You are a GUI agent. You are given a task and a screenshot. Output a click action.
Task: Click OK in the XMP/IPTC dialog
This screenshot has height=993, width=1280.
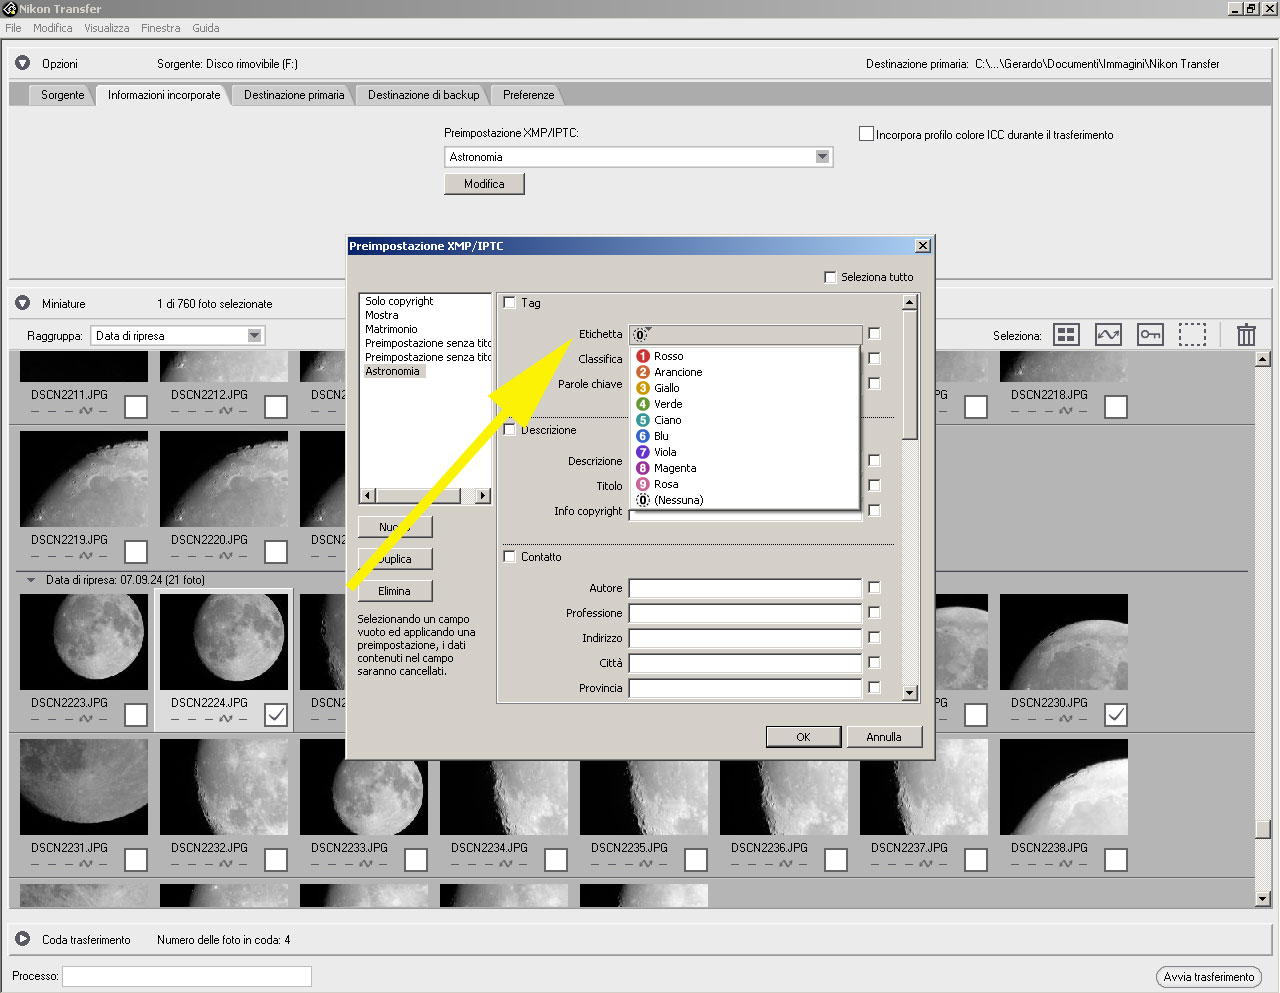click(x=803, y=737)
